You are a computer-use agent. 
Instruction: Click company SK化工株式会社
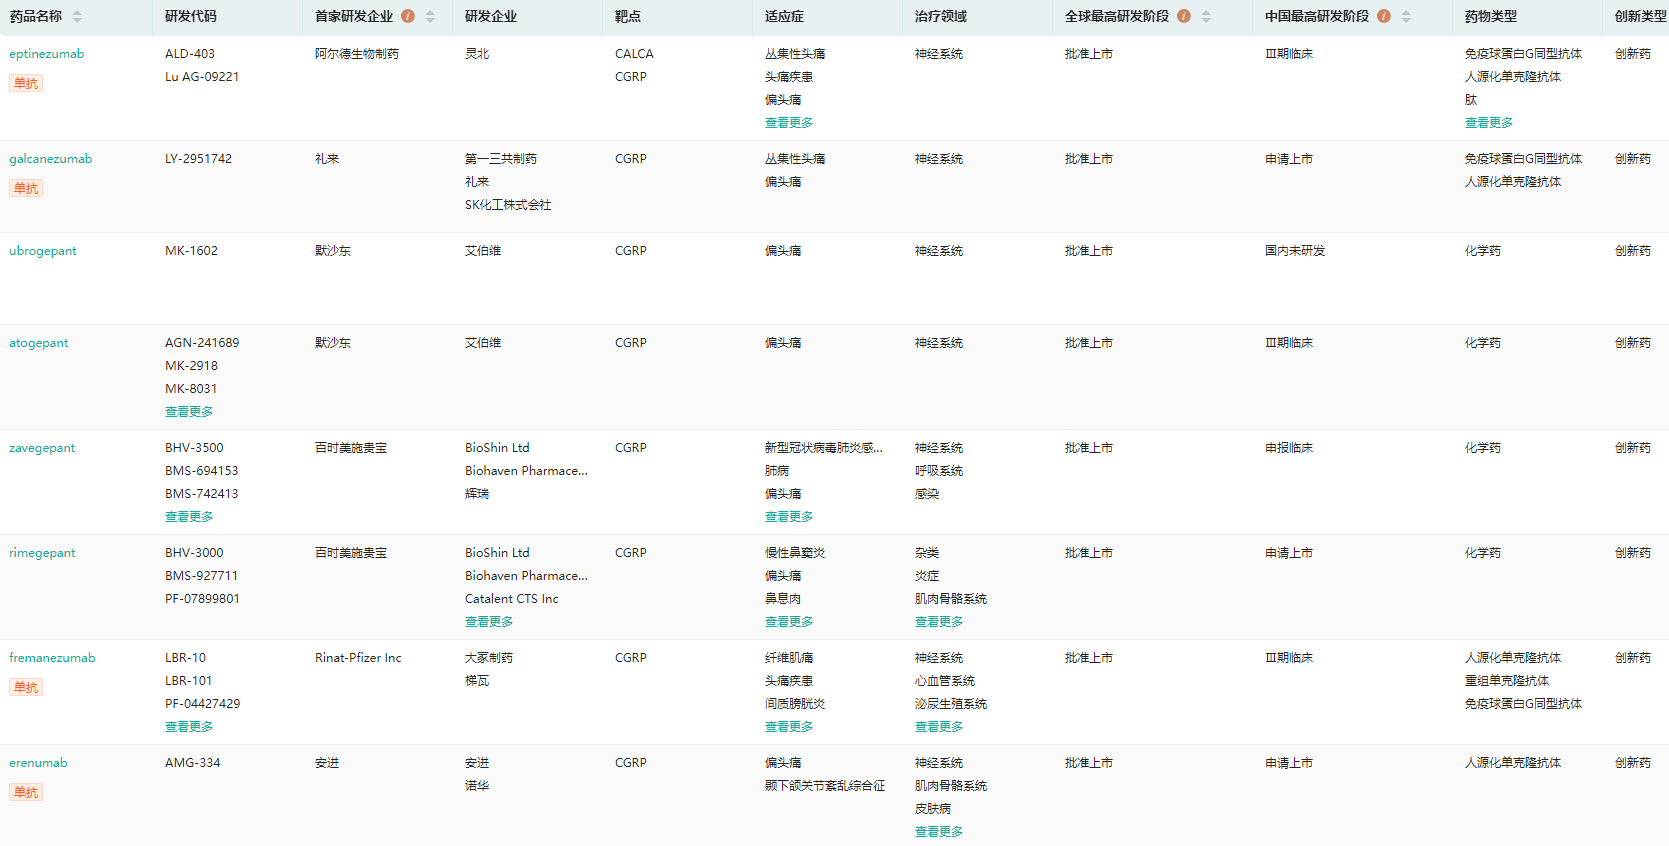coord(508,205)
